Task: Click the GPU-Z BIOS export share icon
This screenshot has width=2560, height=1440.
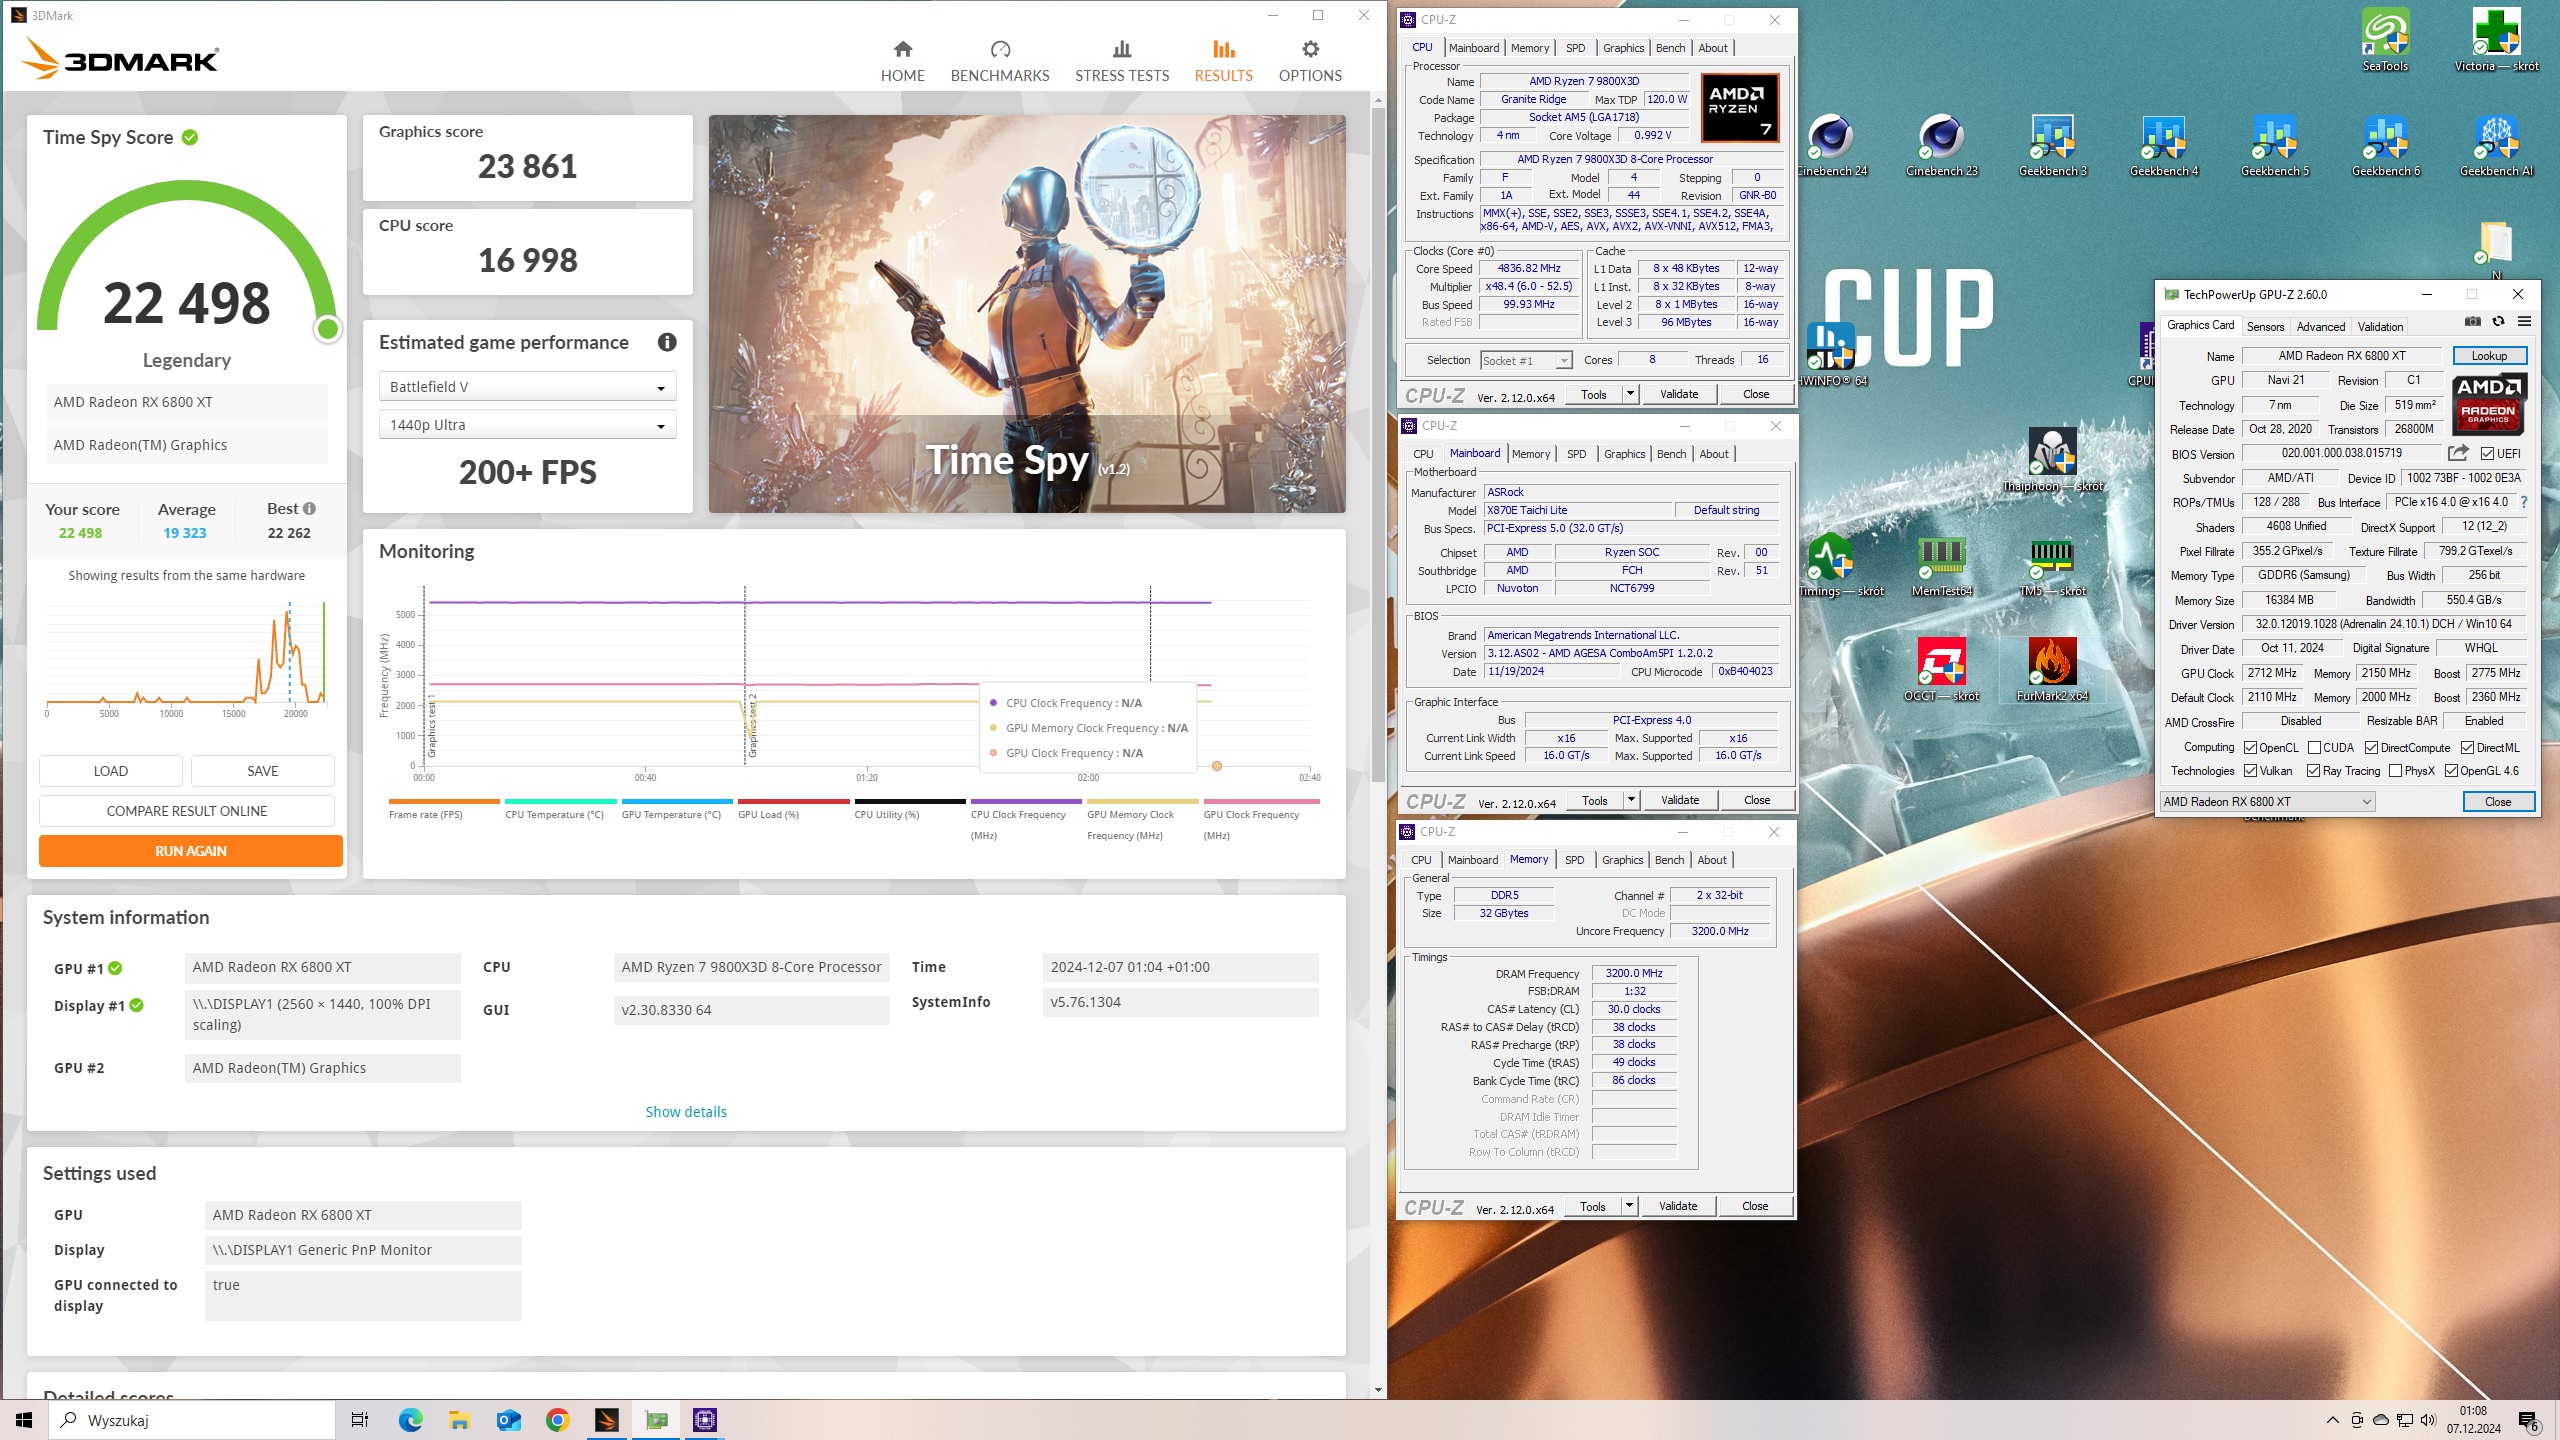Action: [2458, 453]
